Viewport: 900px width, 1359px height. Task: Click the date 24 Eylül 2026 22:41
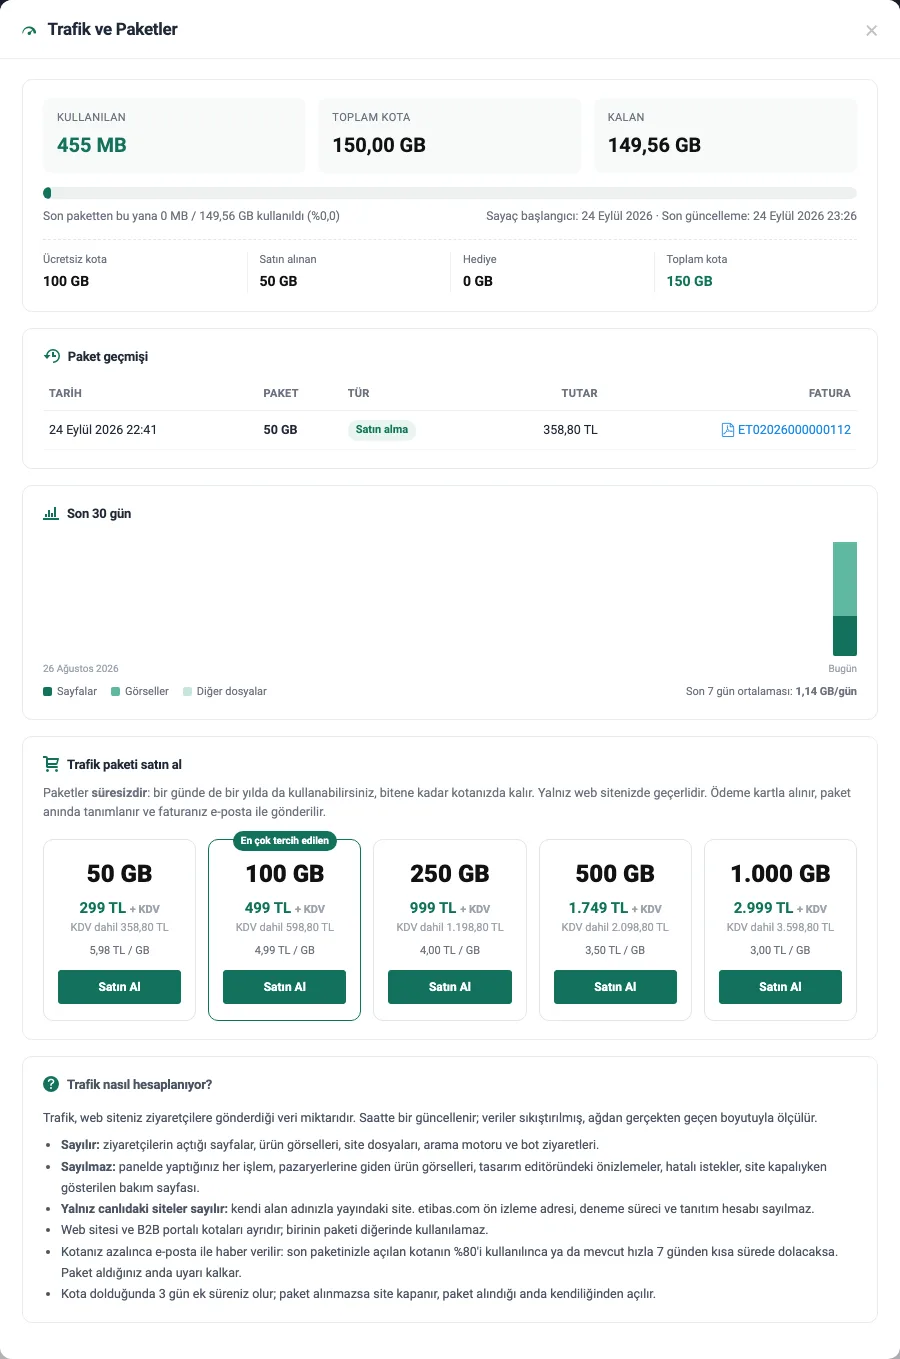103,430
